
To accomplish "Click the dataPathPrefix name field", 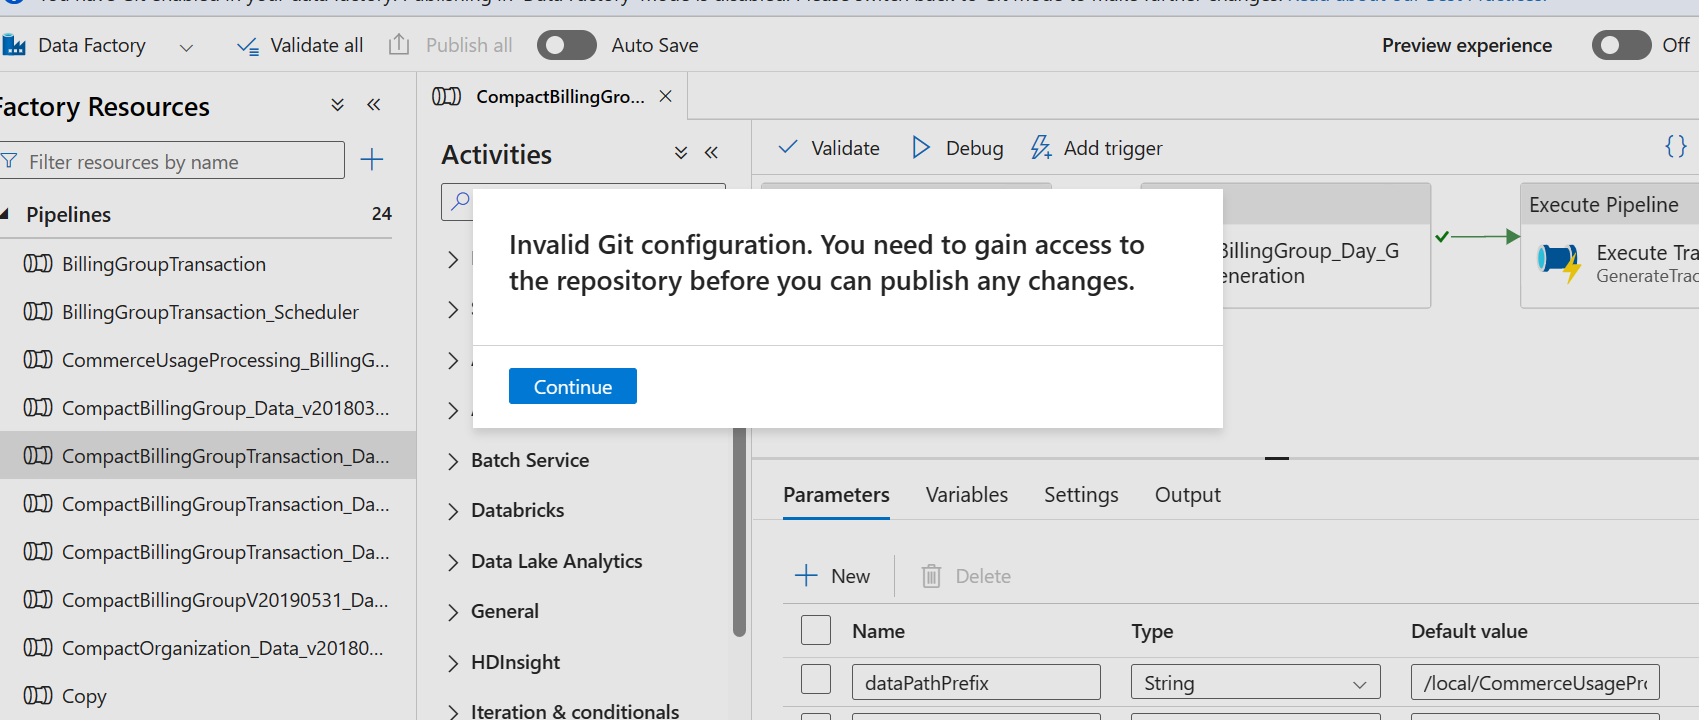I will click(x=976, y=682).
